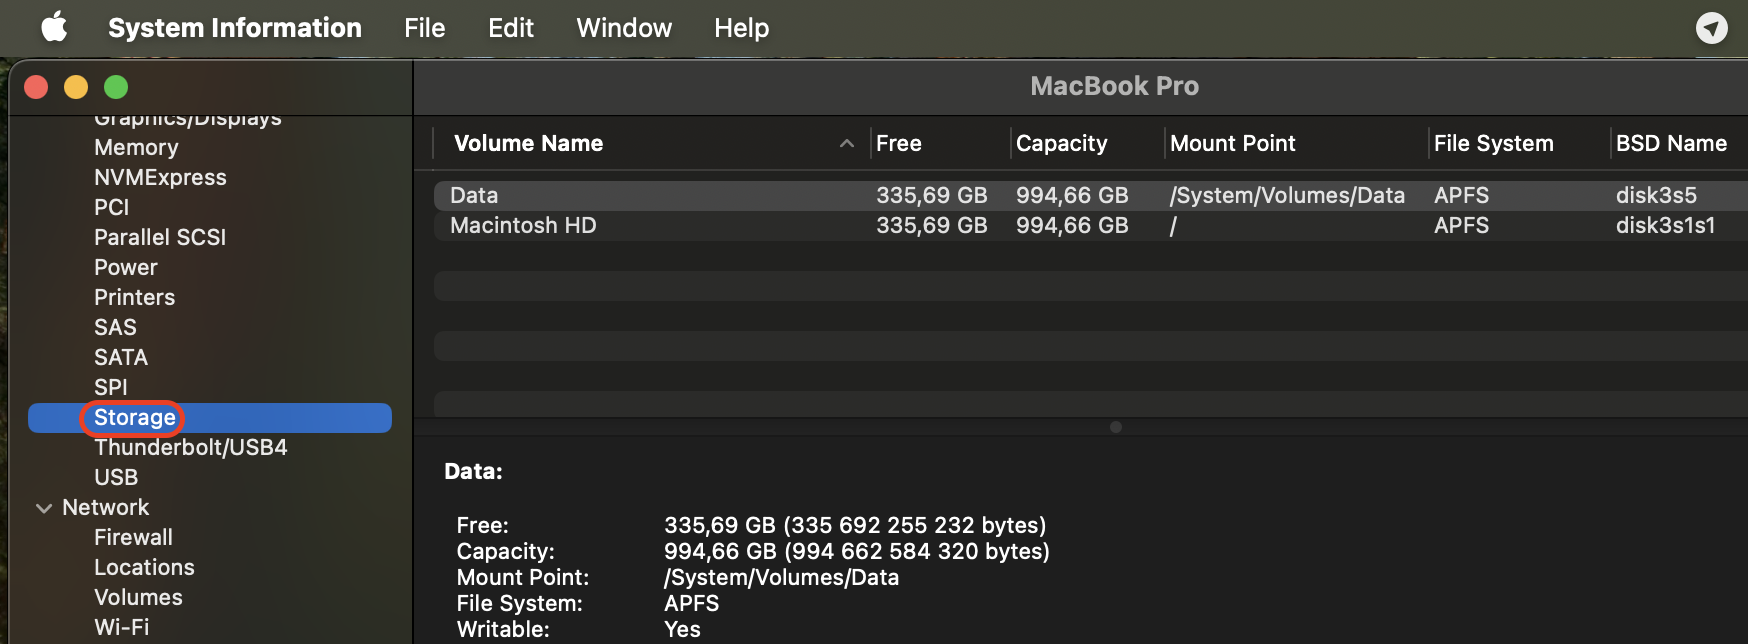
Task: Open the Edit menu
Action: tap(511, 28)
